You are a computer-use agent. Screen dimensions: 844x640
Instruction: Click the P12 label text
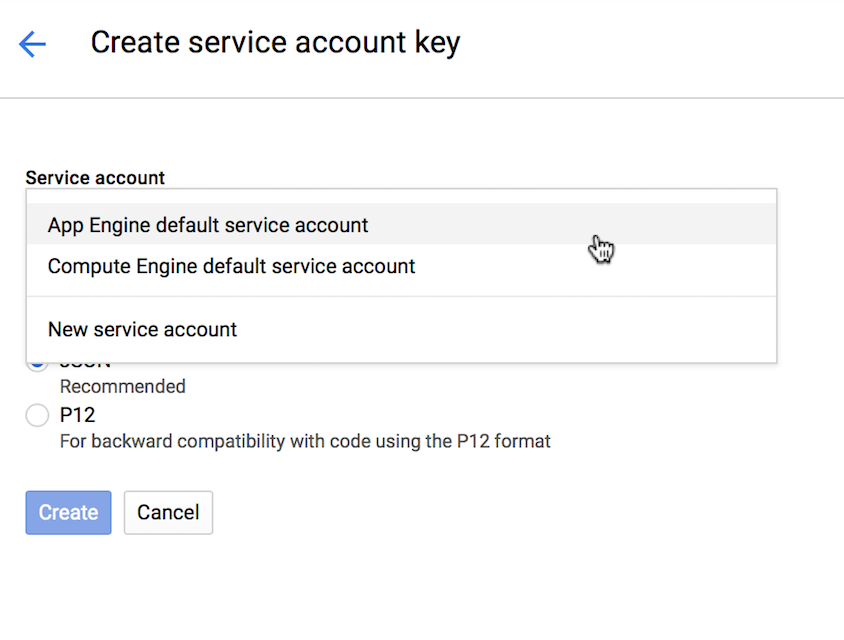tap(77, 415)
